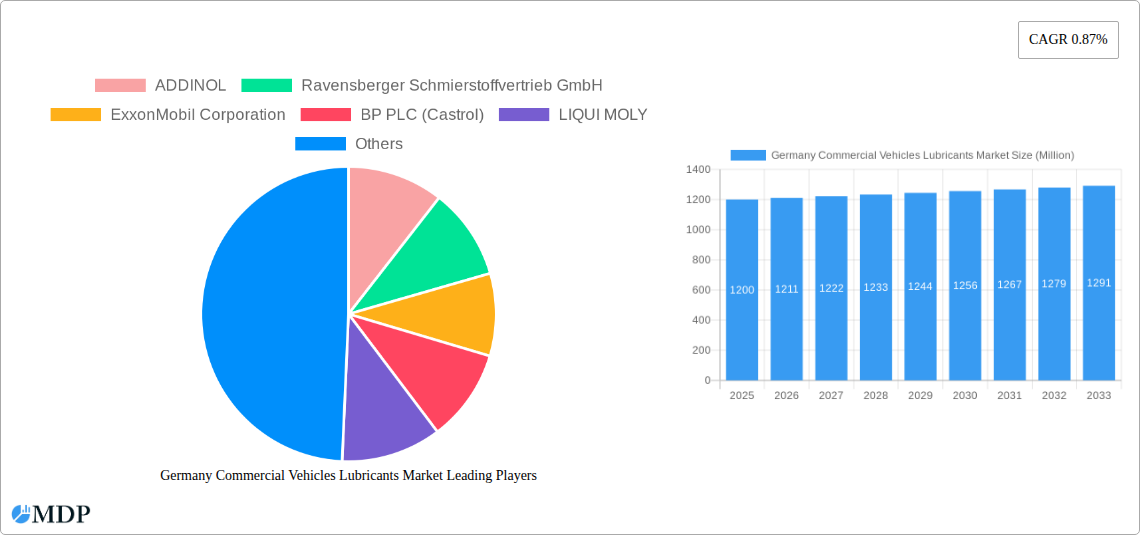Toggle the Market Size bar chart legend swatch
Screen dimensions: 1140x535
(x=748, y=156)
